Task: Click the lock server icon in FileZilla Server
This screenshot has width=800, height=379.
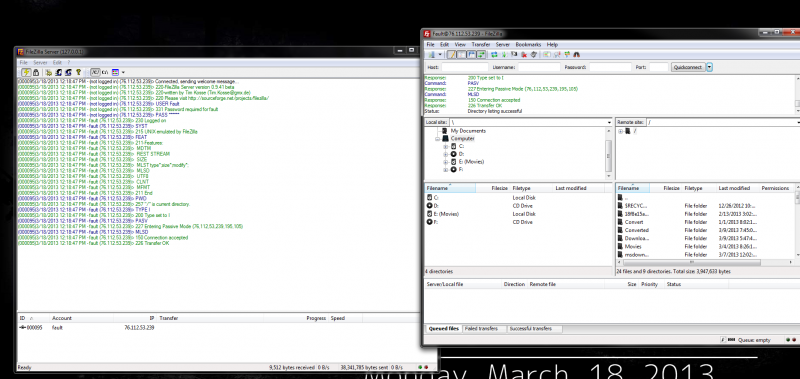Action: pos(36,72)
